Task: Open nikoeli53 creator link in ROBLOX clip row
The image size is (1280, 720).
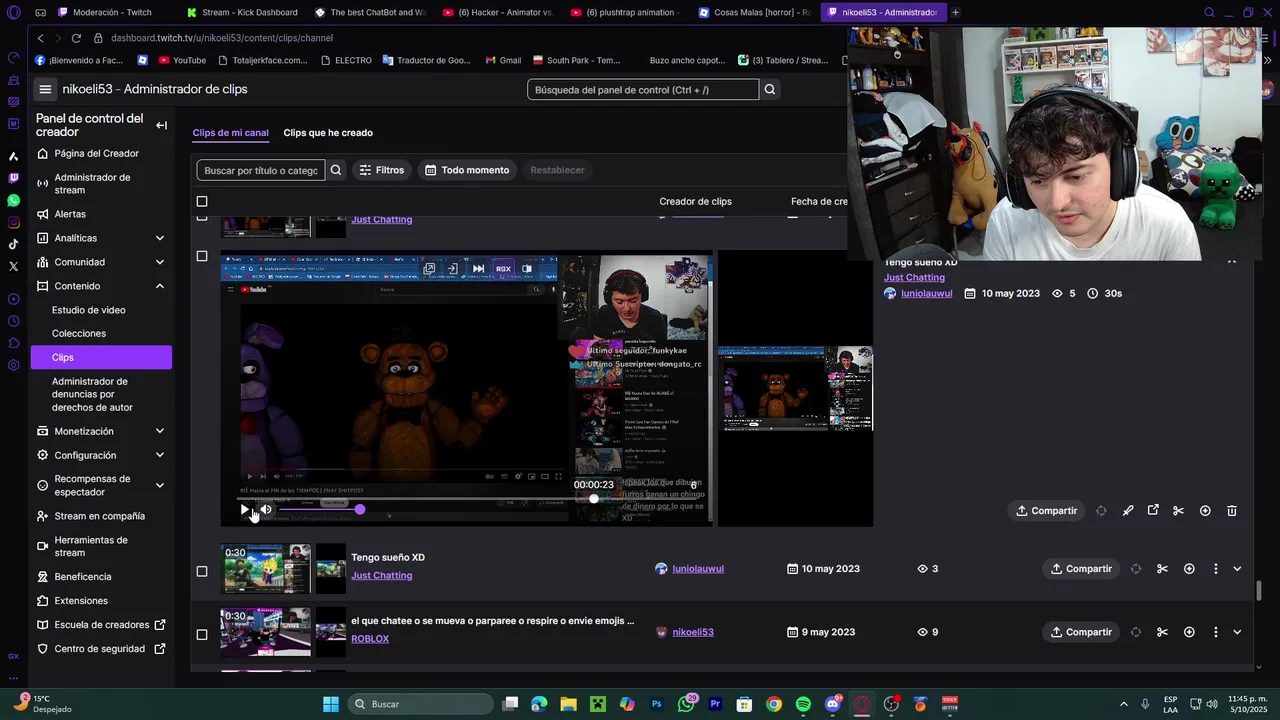Action: point(693,632)
